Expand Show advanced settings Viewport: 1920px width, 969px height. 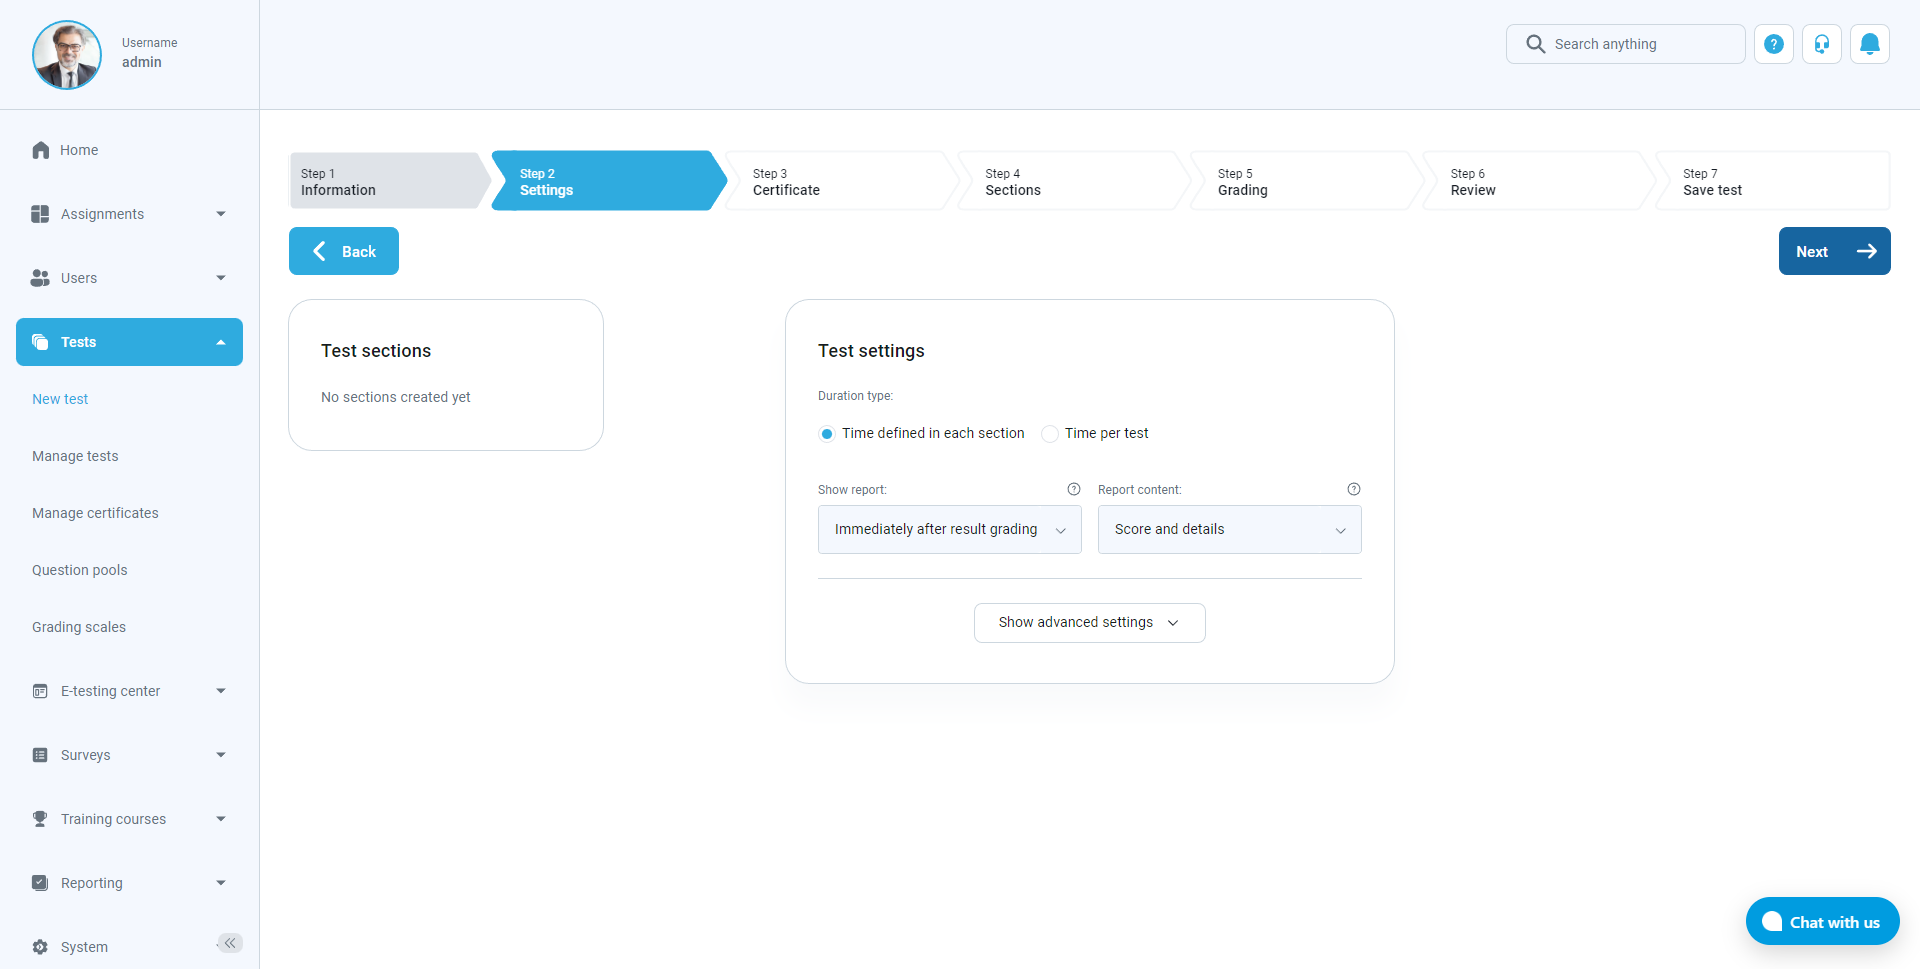tap(1089, 622)
